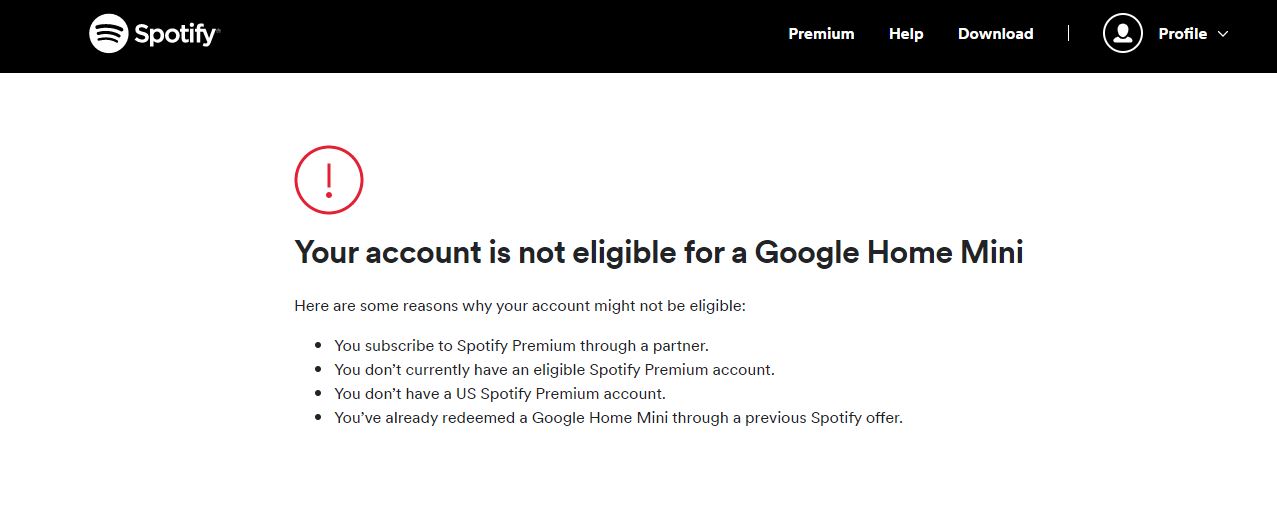Click blank white area below the reasons list
This screenshot has height=518, width=1277.
pos(638,475)
